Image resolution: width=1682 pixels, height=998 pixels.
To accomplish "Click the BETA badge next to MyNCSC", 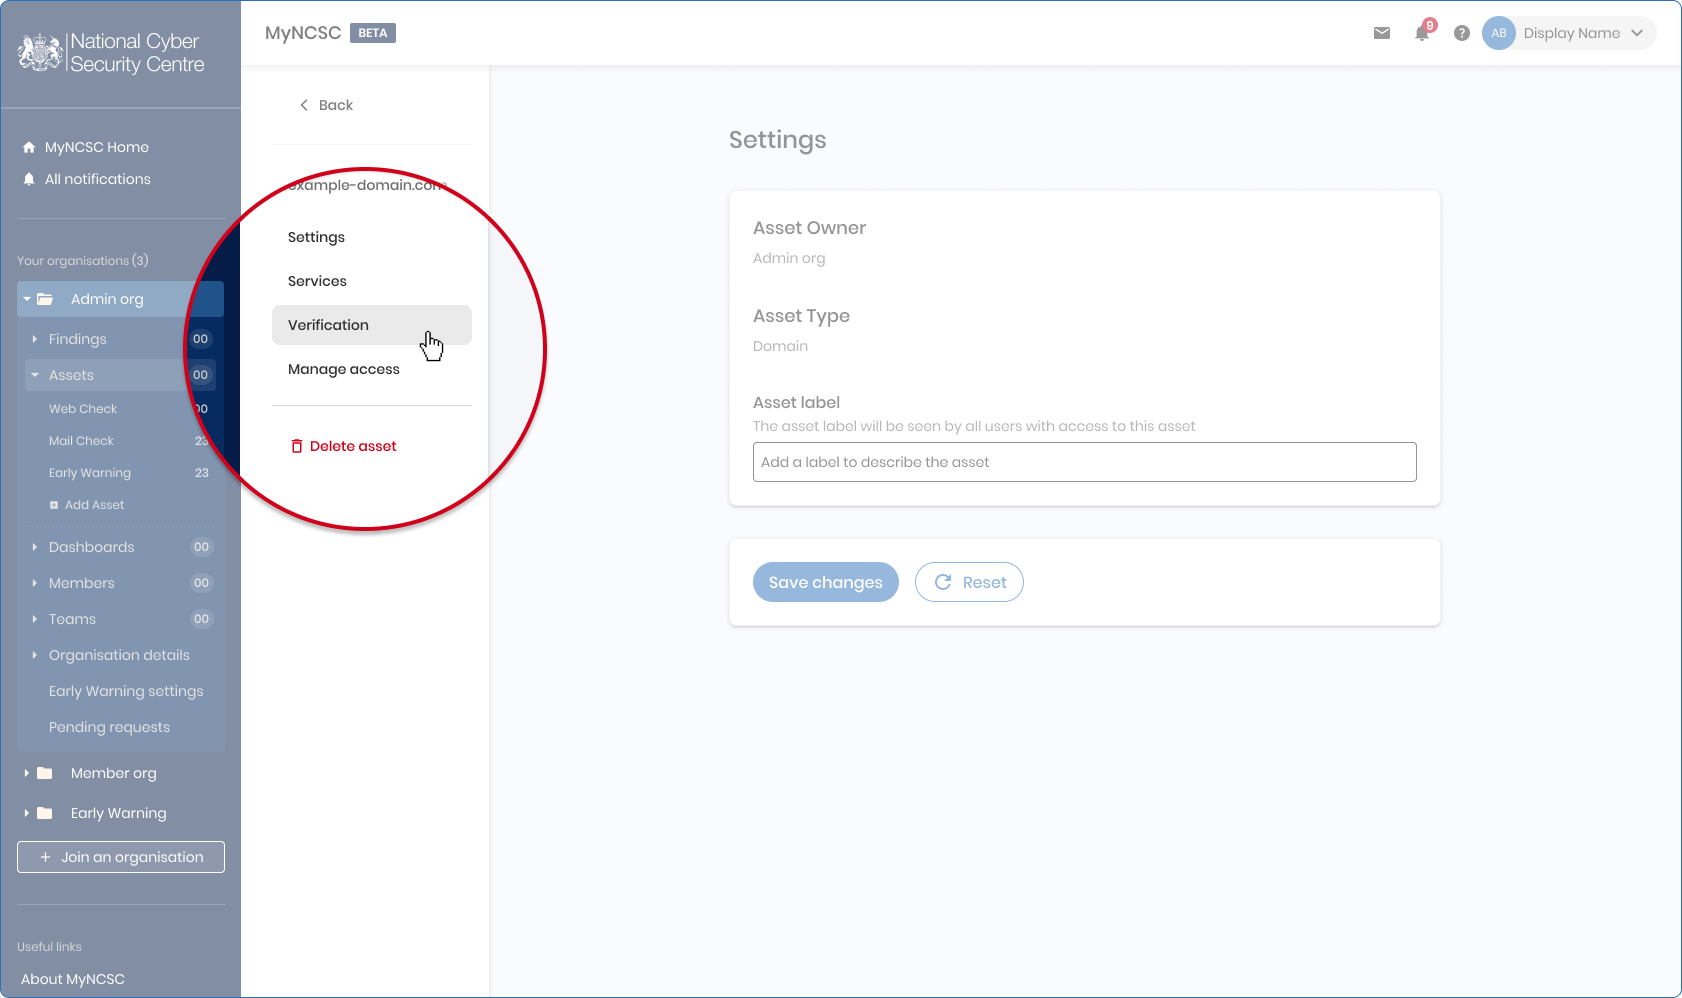I will pyautogui.click(x=373, y=33).
